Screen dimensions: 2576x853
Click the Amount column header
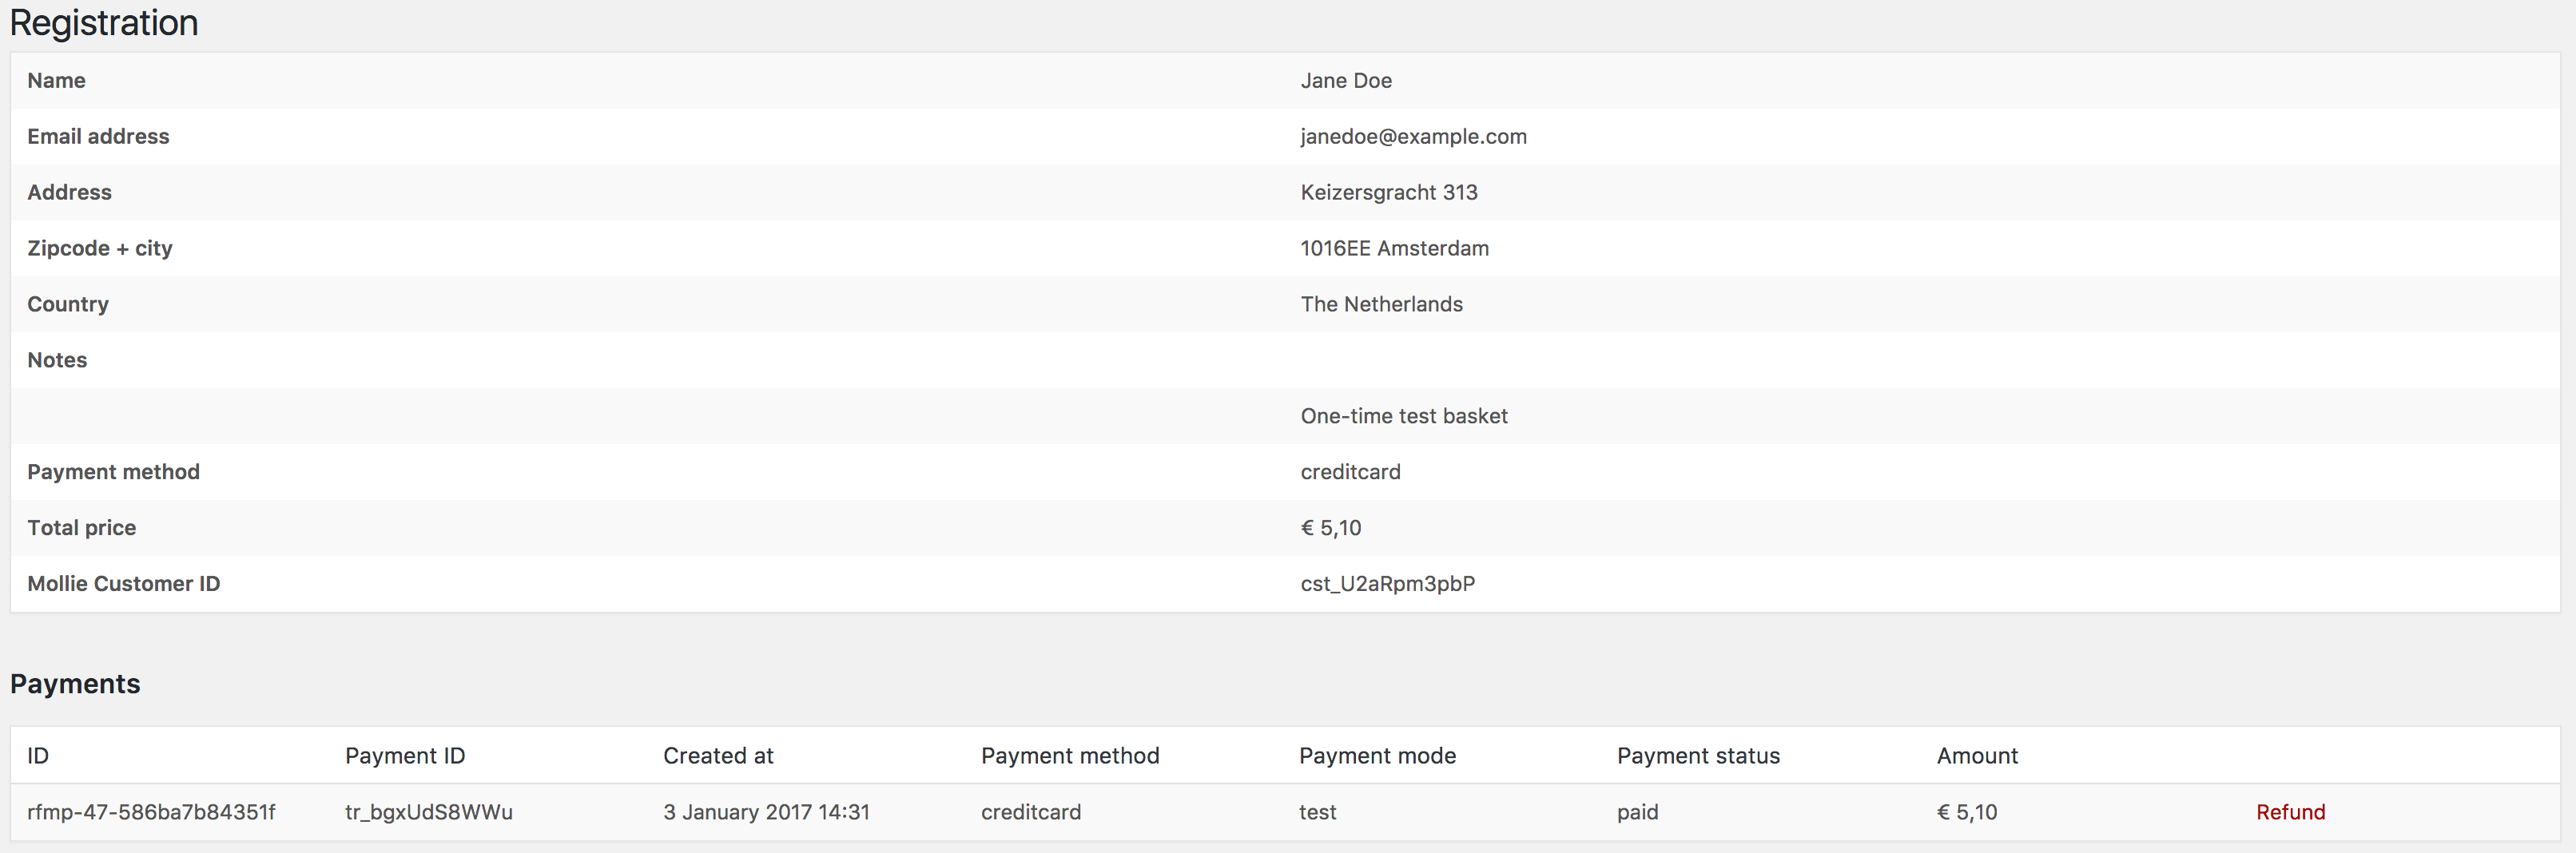tap(1977, 755)
